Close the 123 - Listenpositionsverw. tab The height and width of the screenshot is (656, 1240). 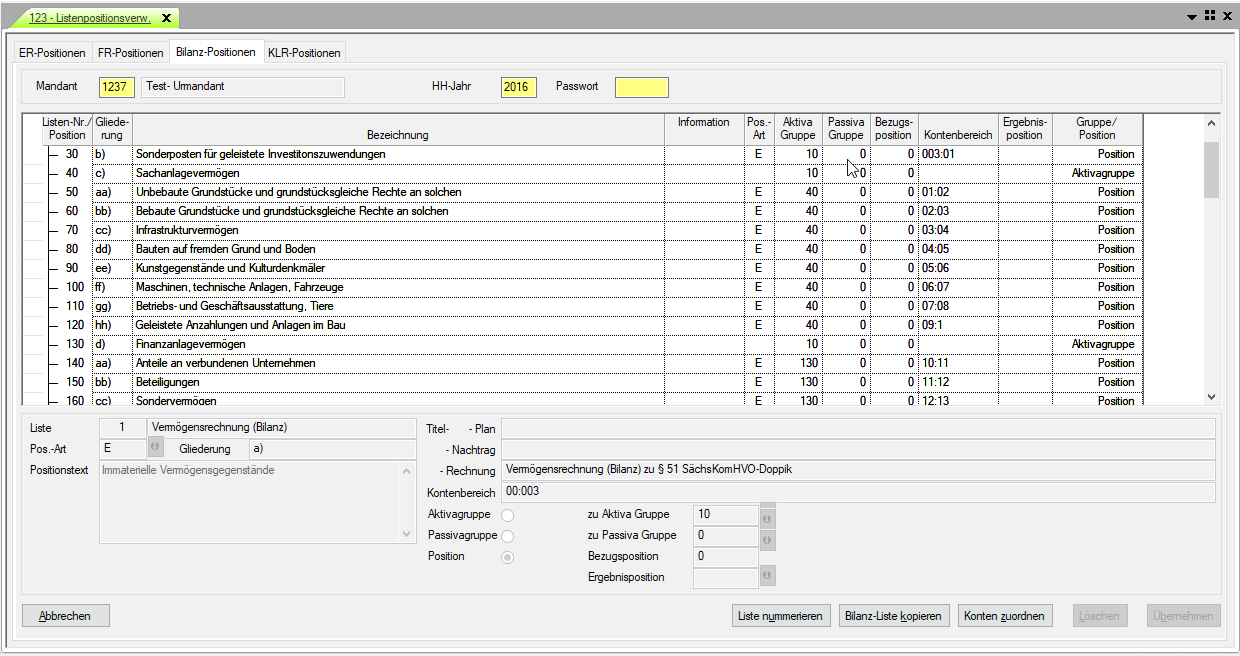(166, 18)
